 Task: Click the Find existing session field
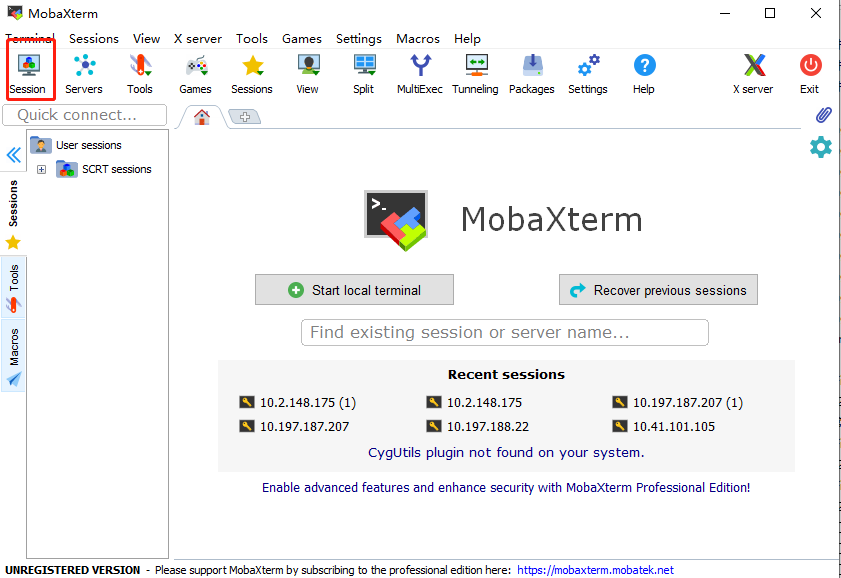coord(504,332)
